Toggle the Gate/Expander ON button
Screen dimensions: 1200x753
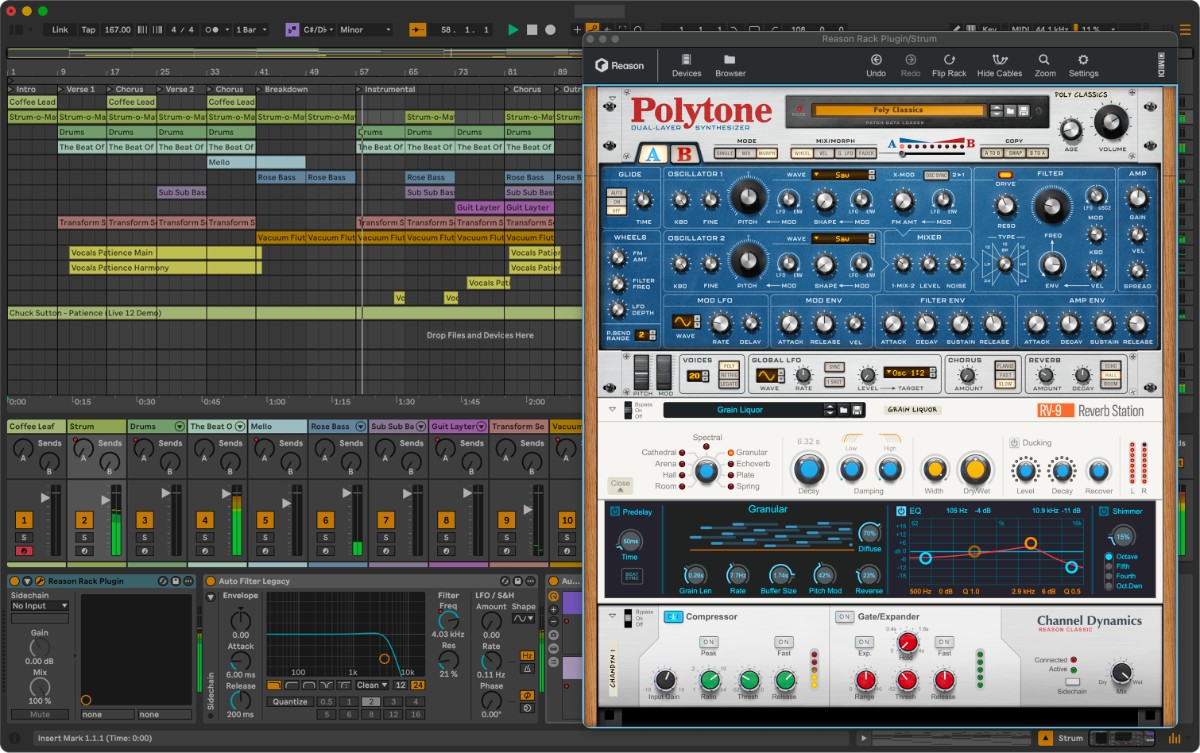(x=845, y=617)
